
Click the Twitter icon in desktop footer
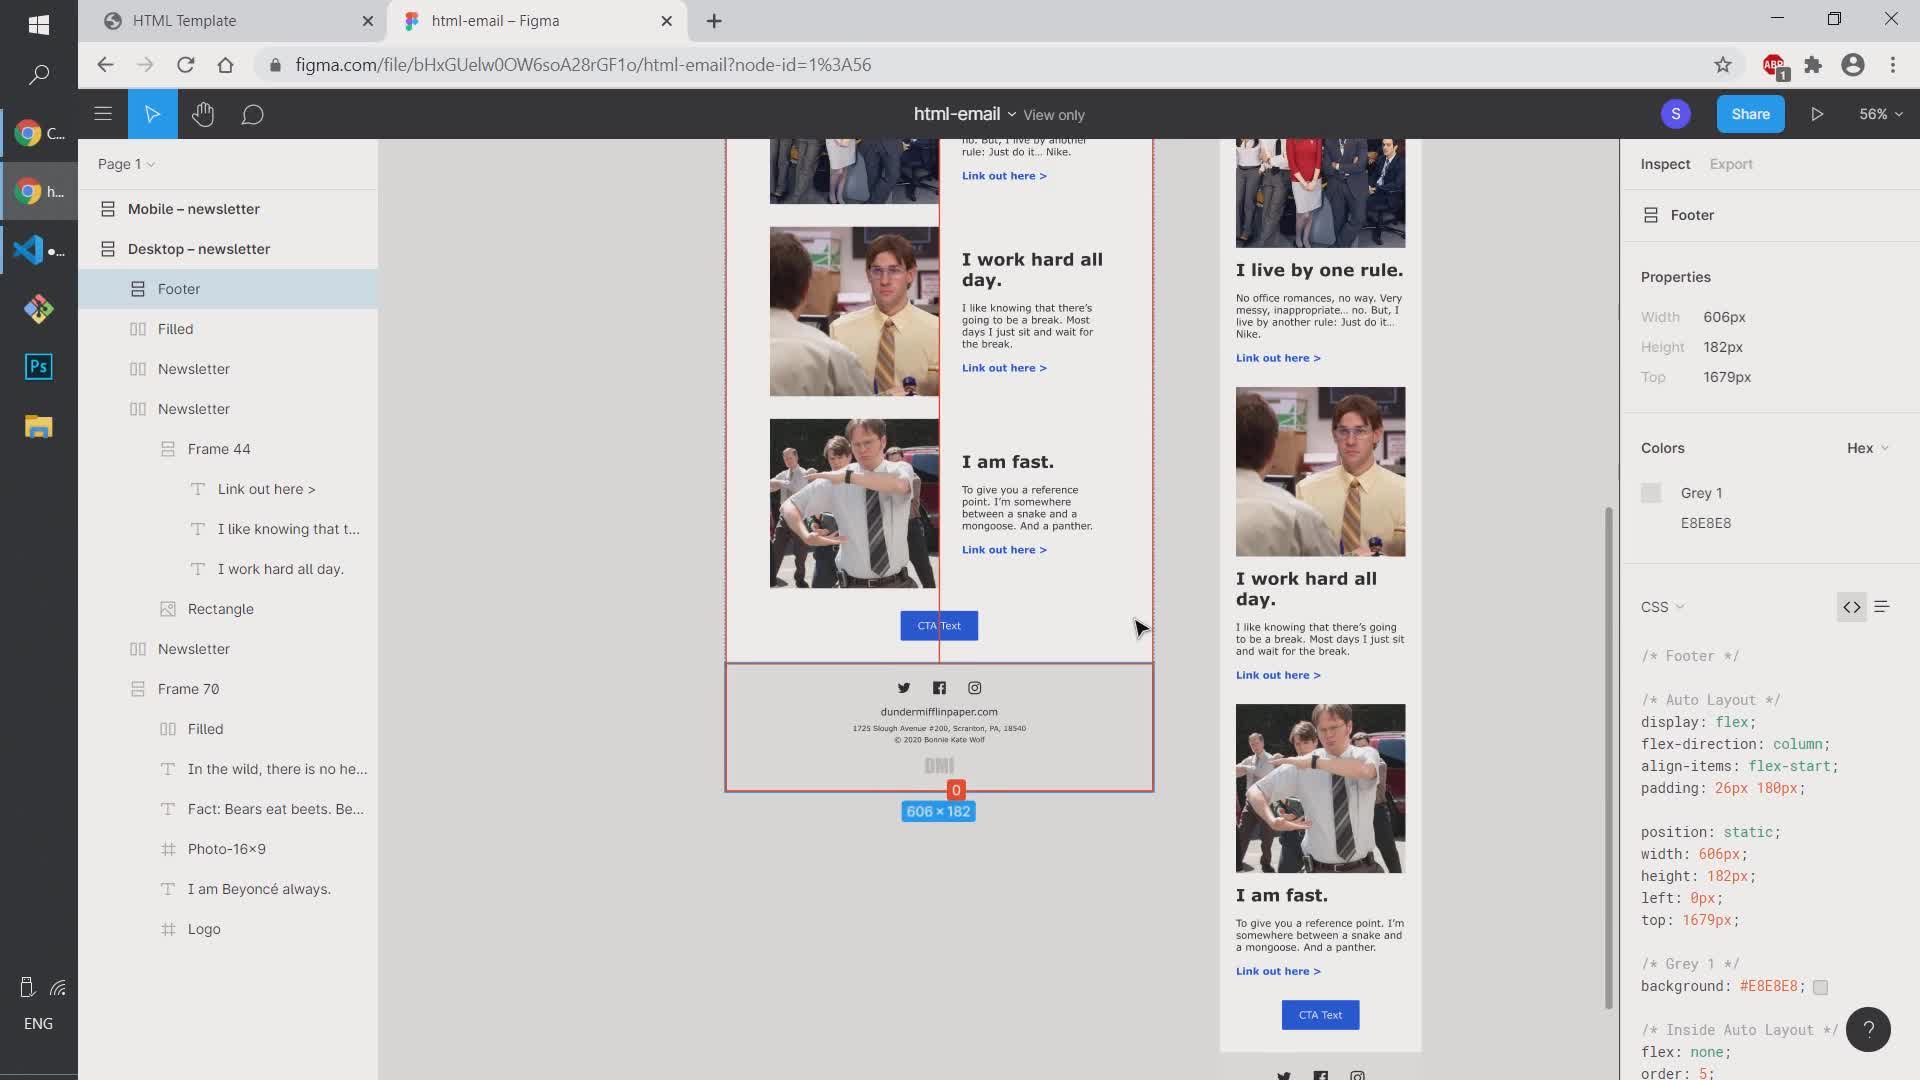coord(904,688)
